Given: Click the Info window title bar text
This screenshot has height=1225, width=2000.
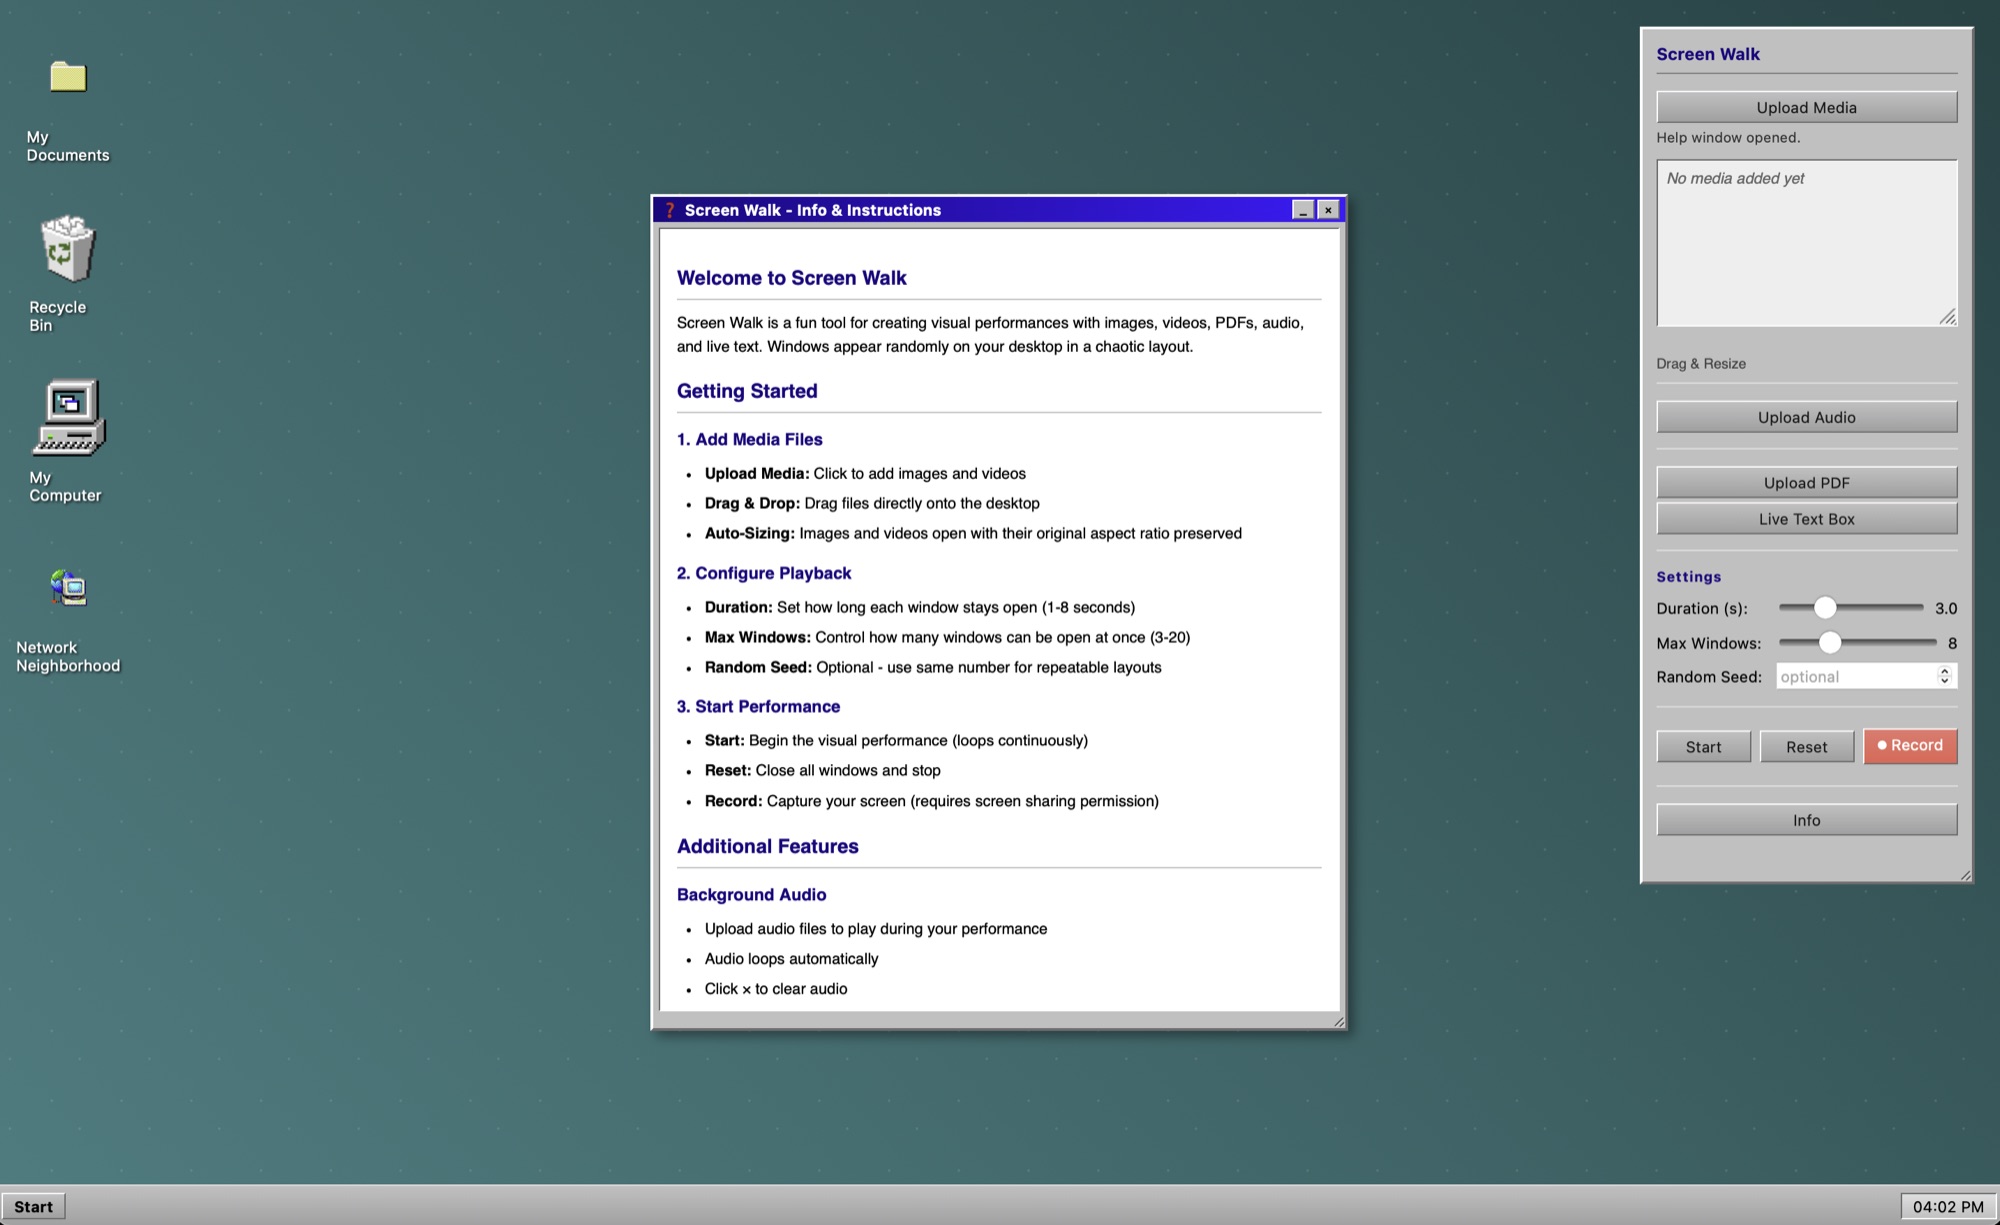Looking at the screenshot, I should [x=812, y=210].
